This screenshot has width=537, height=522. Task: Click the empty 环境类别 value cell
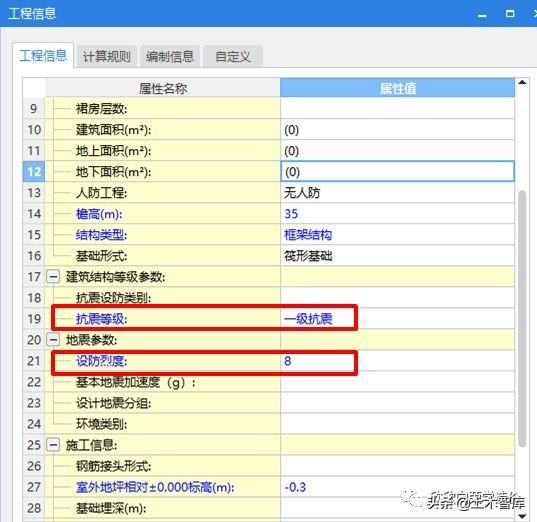pos(397,424)
